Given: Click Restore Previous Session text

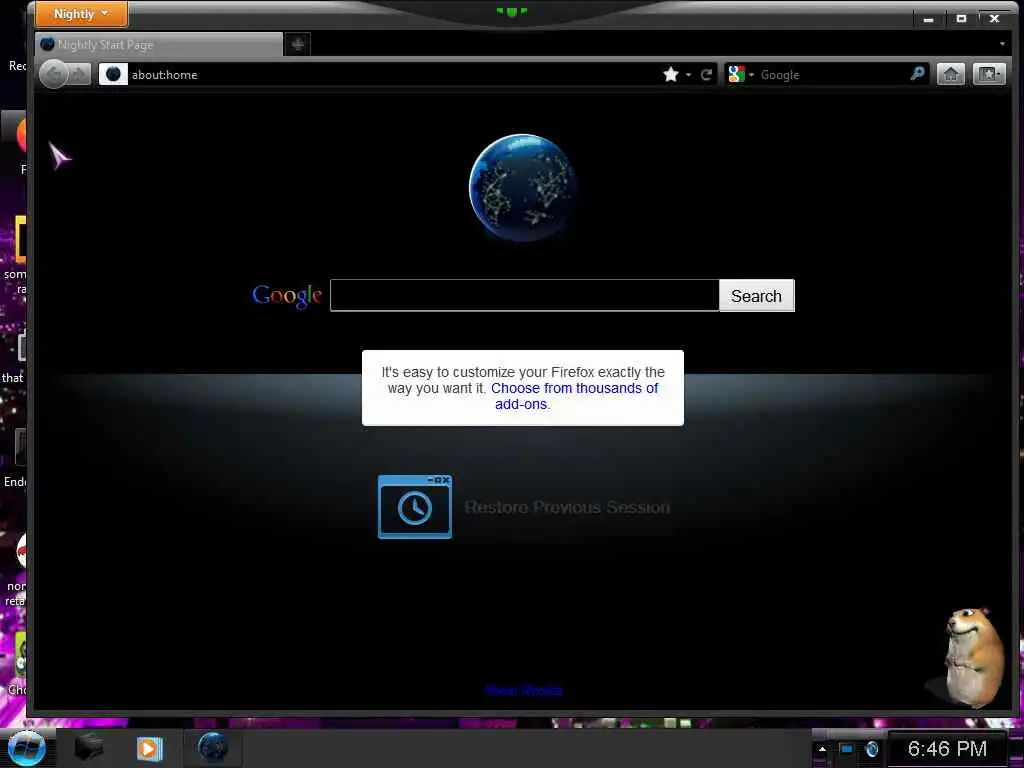Looking at the screenshot, I should point(567,507).
